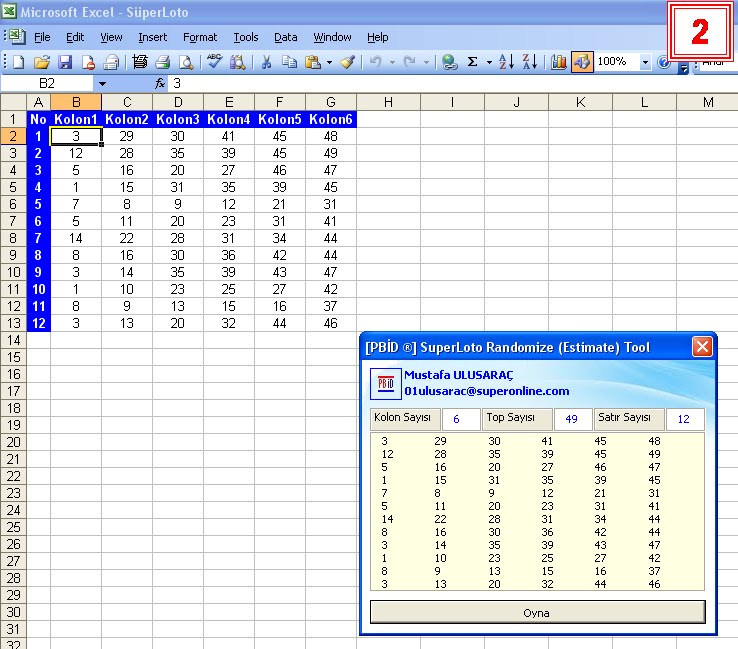Open the File menu
738x649 pixels.
click(x=42, y=37)
